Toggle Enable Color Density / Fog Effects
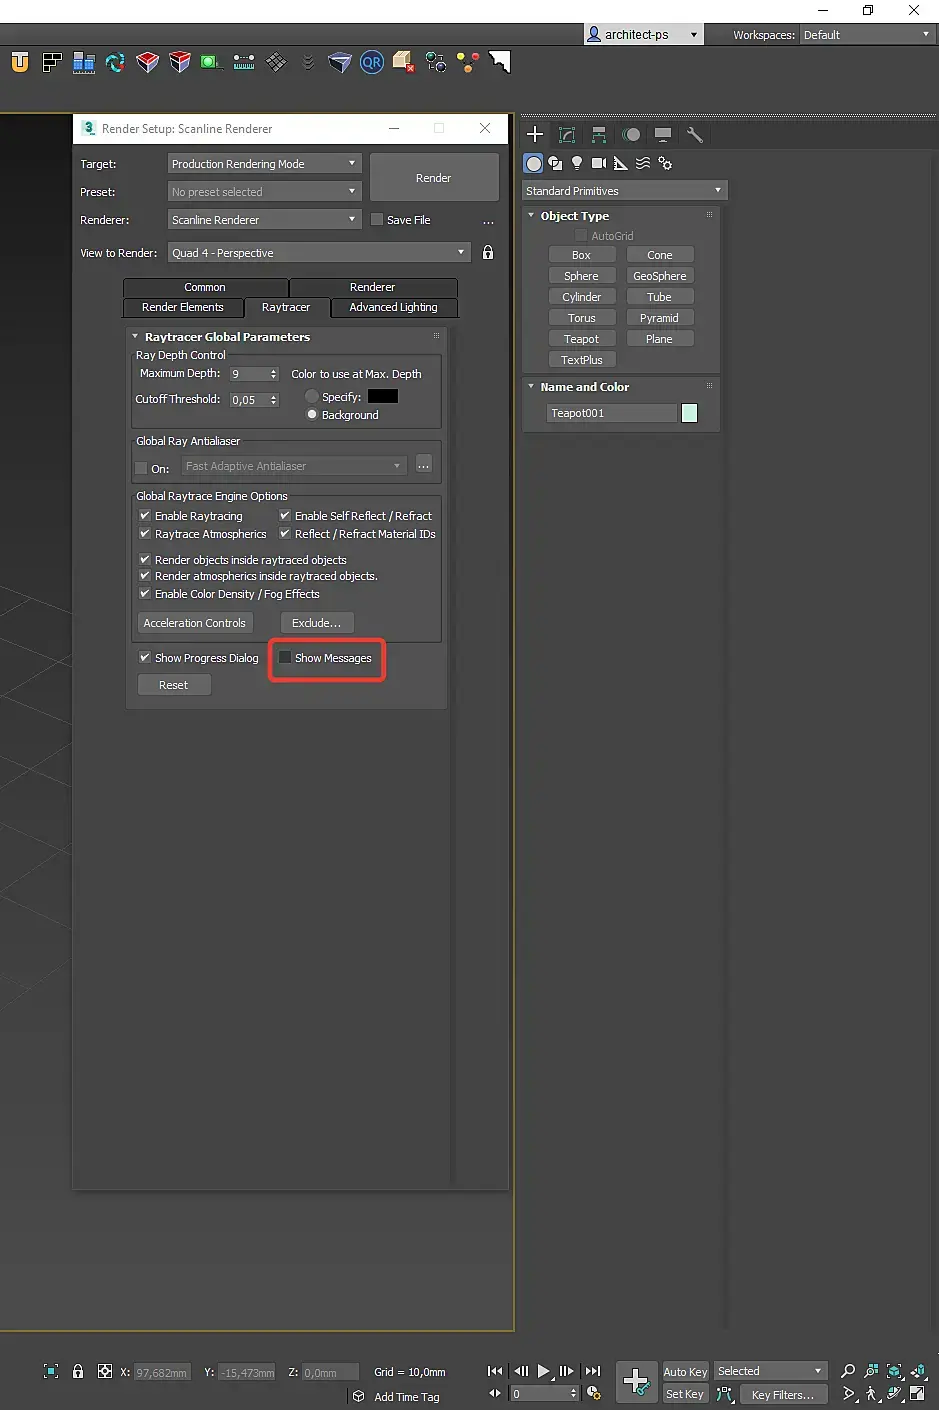Image resolution: width=939 pixels, height=1410 pixels. [144, 594]
